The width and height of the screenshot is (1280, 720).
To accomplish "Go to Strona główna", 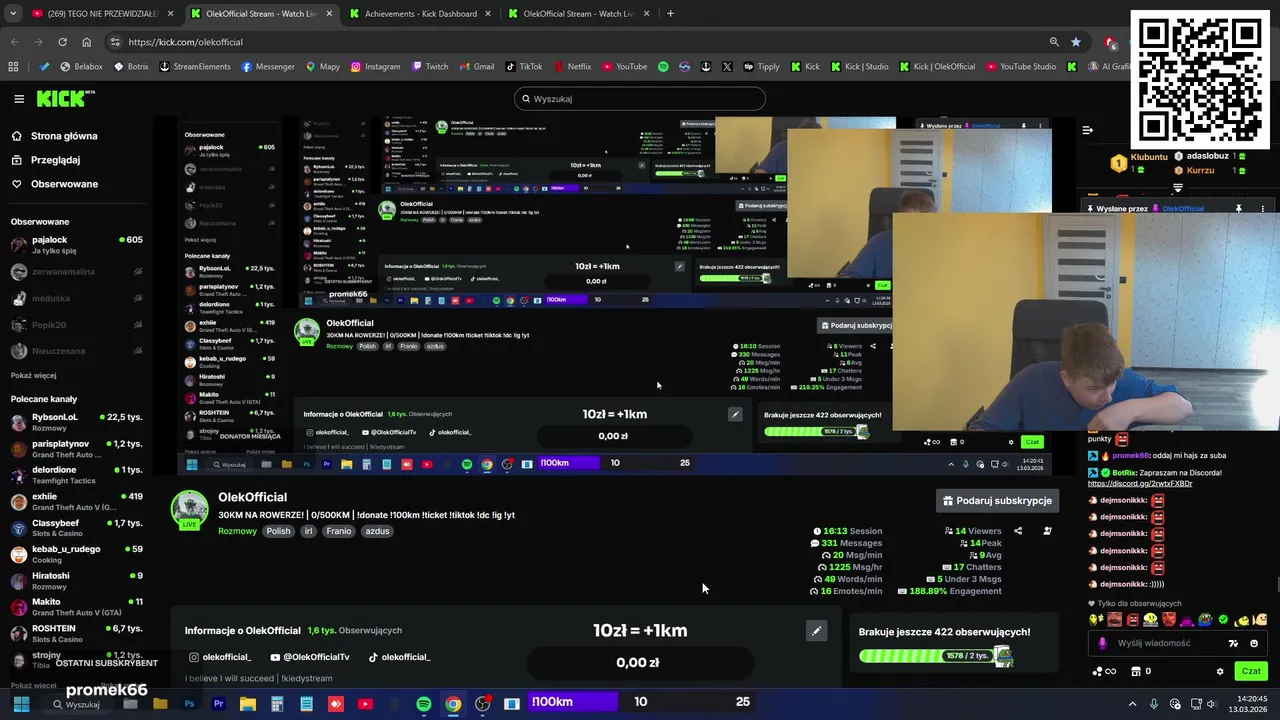I will [55, 136].
